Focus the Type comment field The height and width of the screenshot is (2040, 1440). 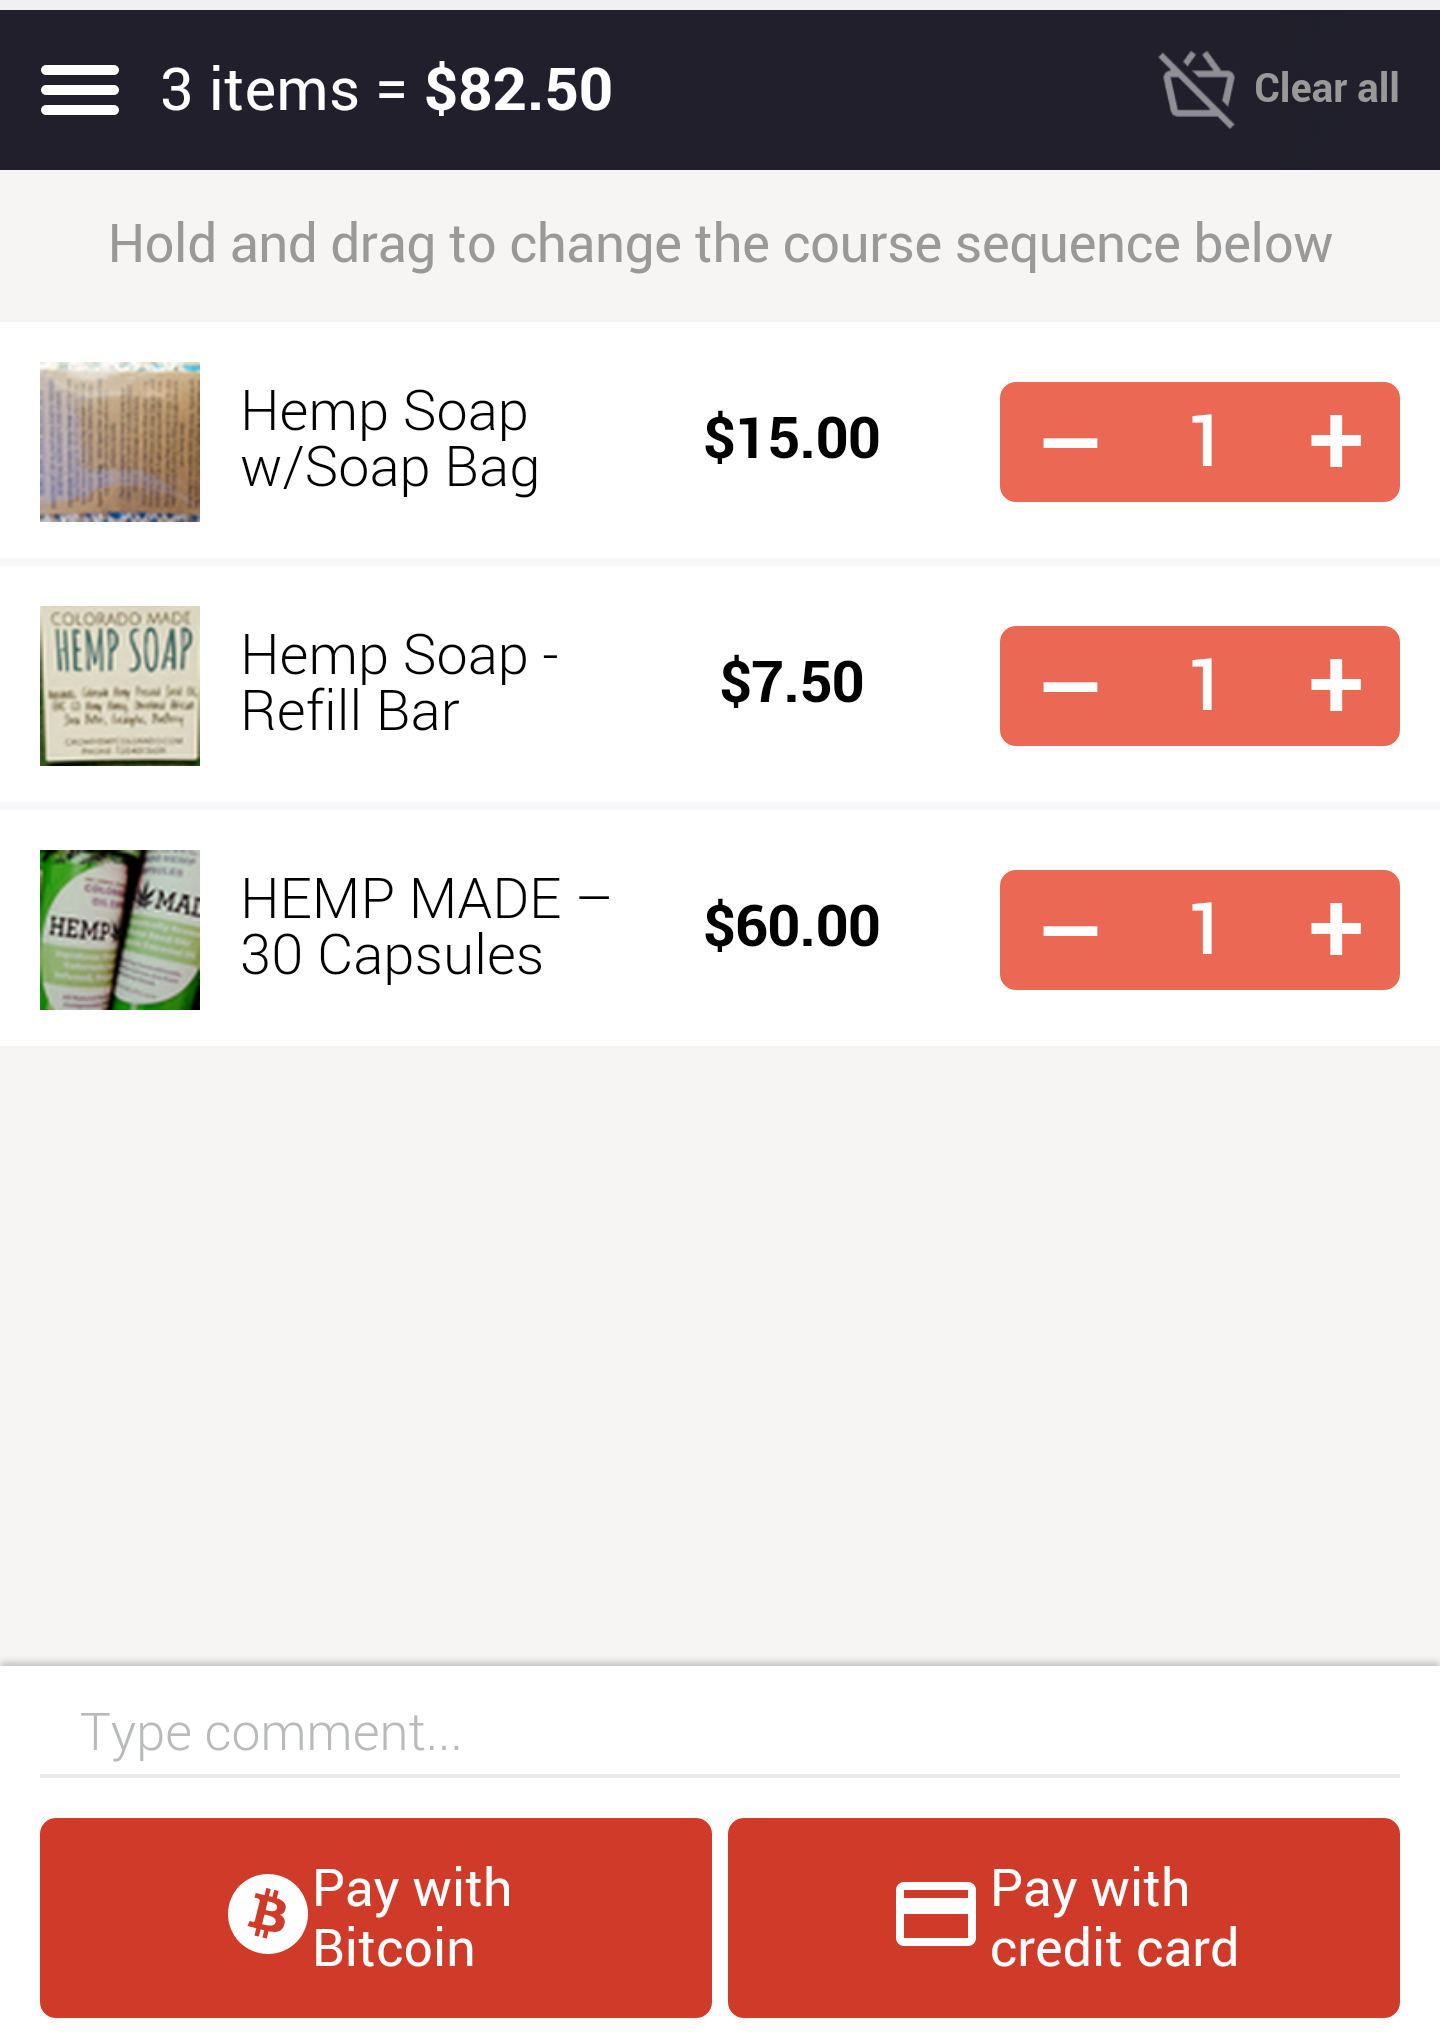click(x=720, y=1732)
